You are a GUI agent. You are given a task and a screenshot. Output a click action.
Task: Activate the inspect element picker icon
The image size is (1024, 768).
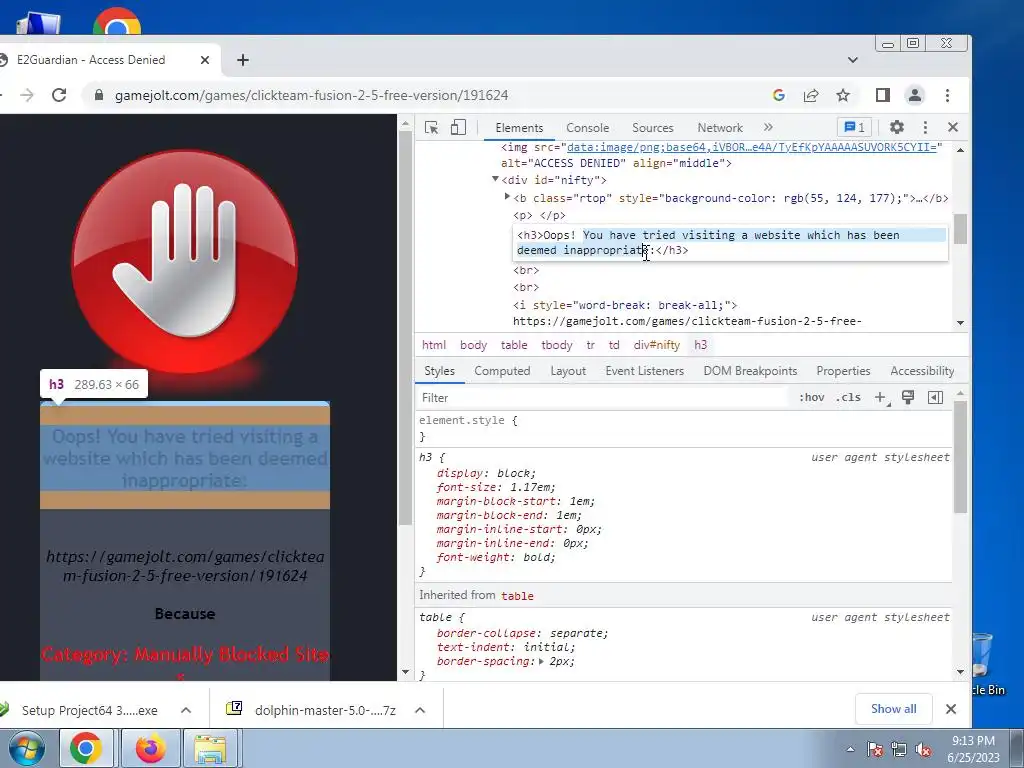coord(431,127)
